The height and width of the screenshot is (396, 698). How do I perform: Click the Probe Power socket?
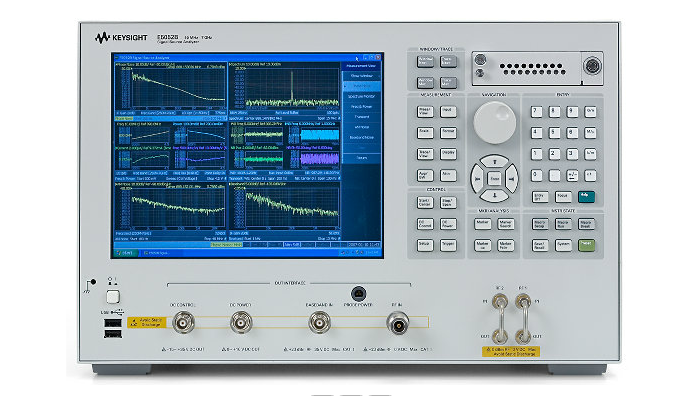pyautogui.click(x=358, y=294)
